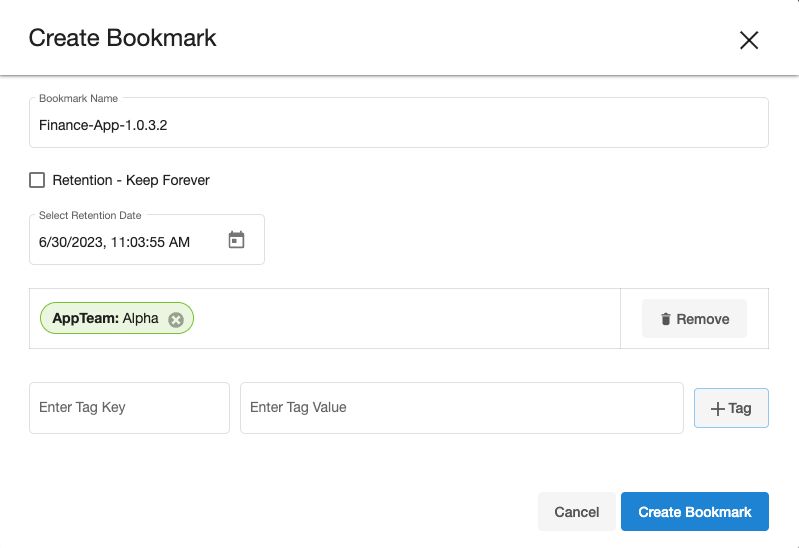Screen dimensions: 799x548
Task: Open the retention date calendar picker
Action: coord(236,240)
